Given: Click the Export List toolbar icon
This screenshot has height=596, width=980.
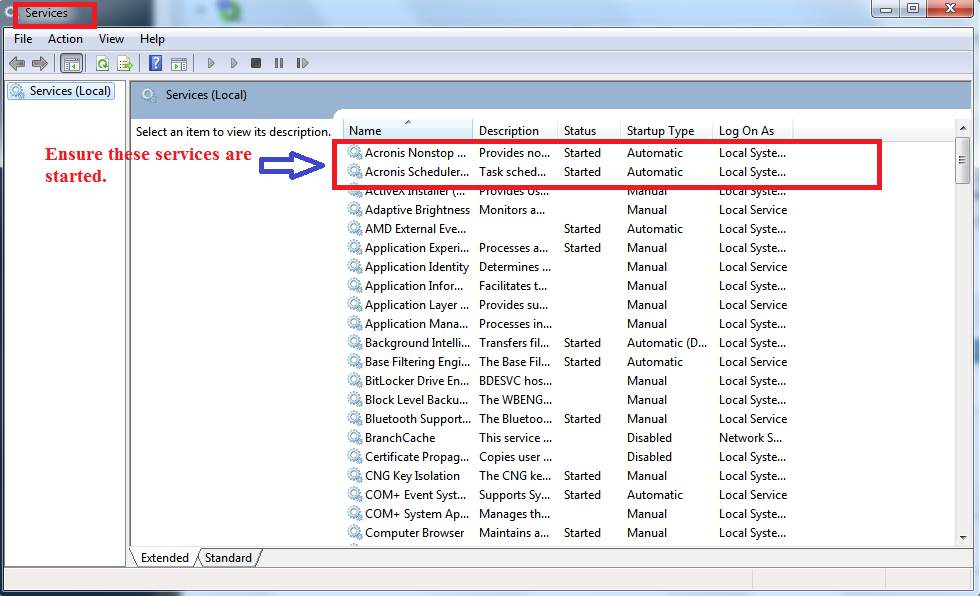Looking at the screenshot, I should 125,63.
